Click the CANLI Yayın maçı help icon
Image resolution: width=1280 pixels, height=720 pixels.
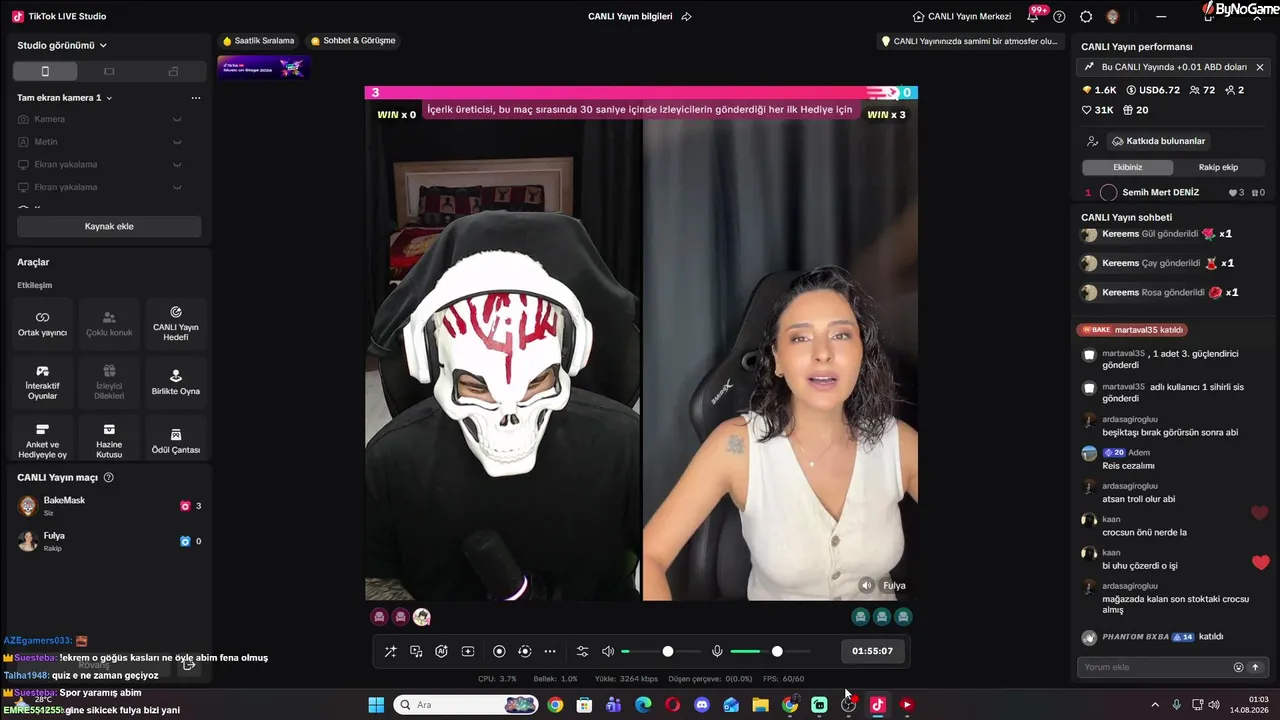point(109,478)
